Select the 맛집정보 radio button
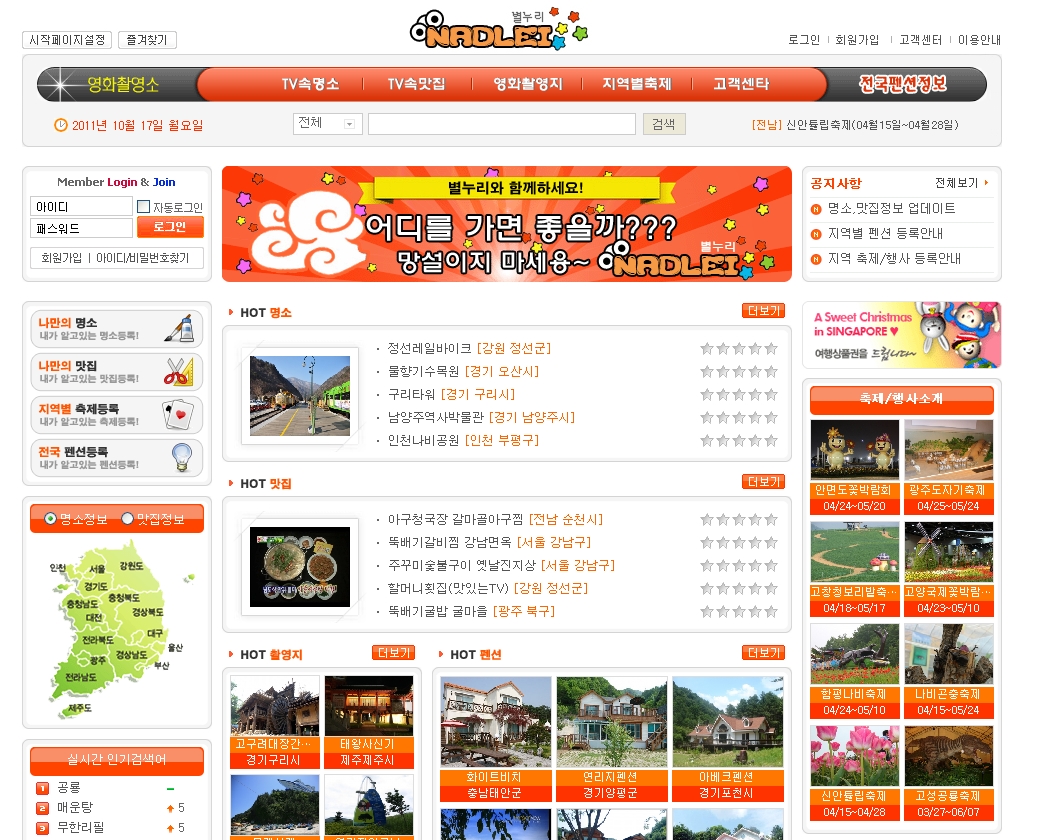The image size is (1040, 840). point(127,519)
